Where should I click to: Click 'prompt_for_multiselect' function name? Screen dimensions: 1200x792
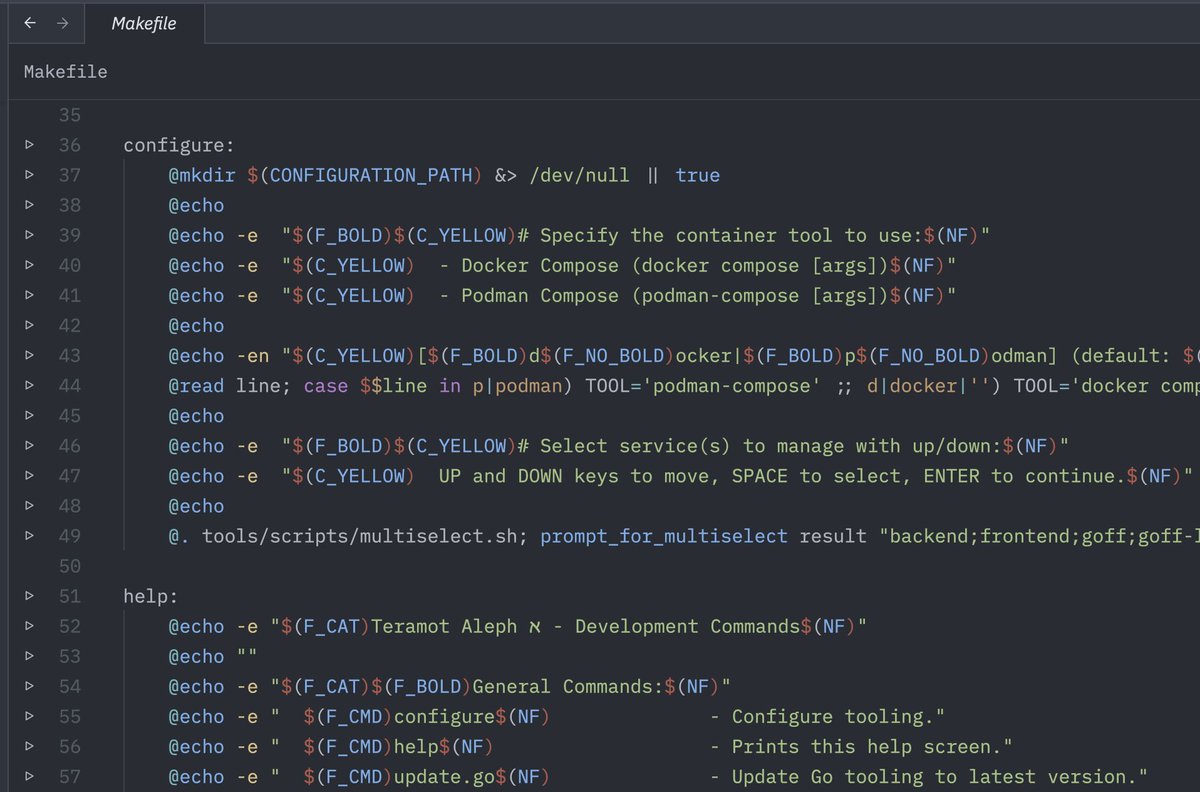pyautogui.click(x=664, y=536)
